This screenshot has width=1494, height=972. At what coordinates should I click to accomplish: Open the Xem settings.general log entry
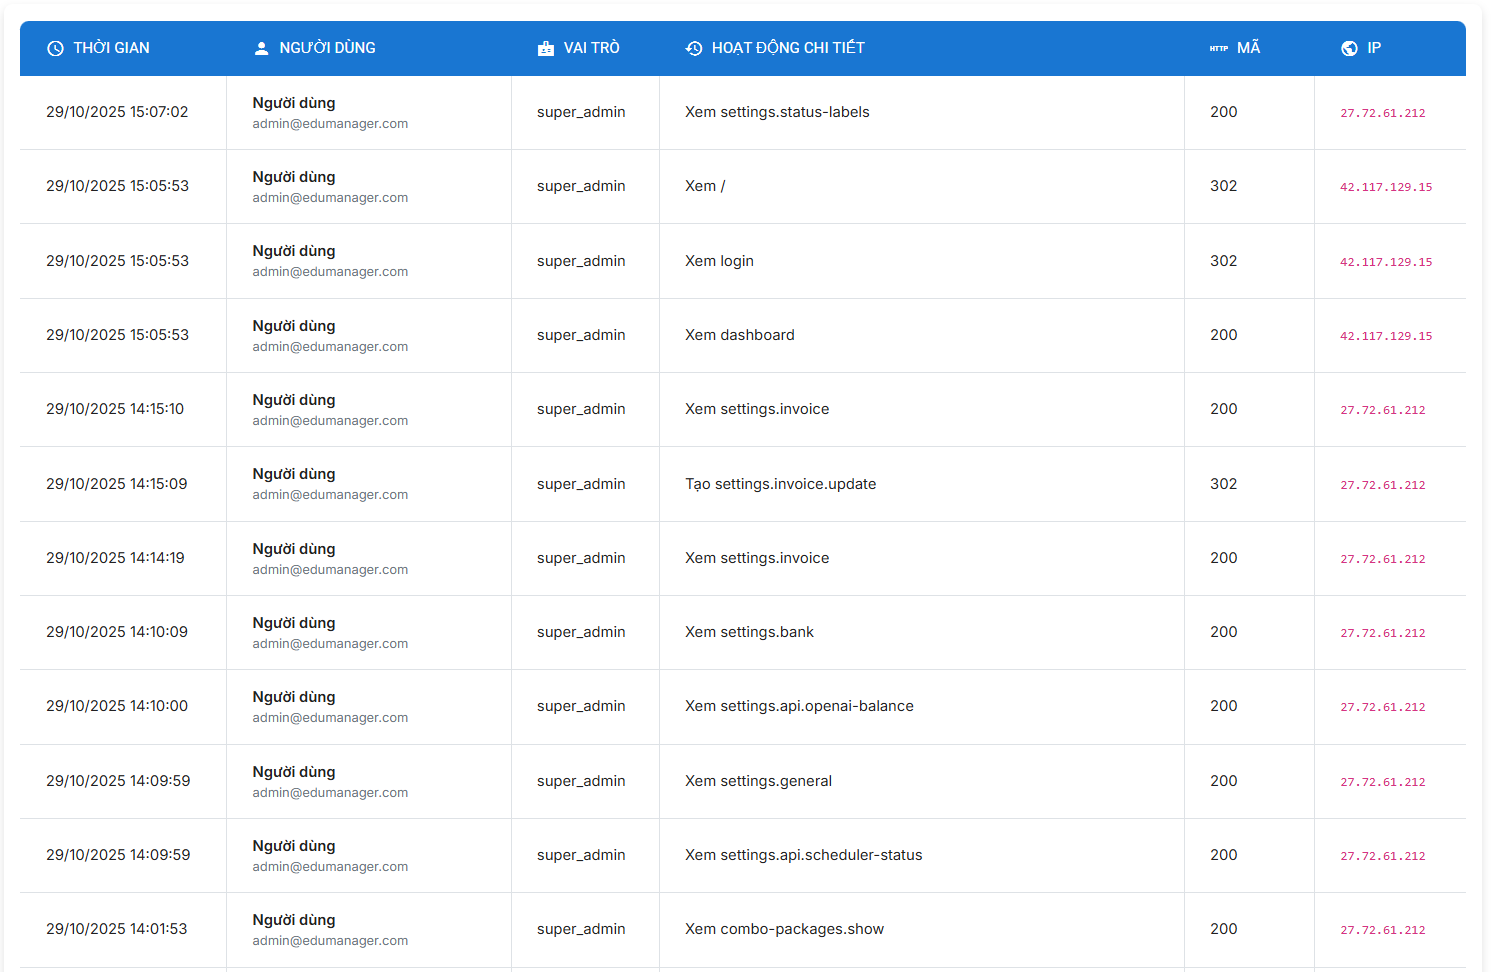tap(758, 781)
